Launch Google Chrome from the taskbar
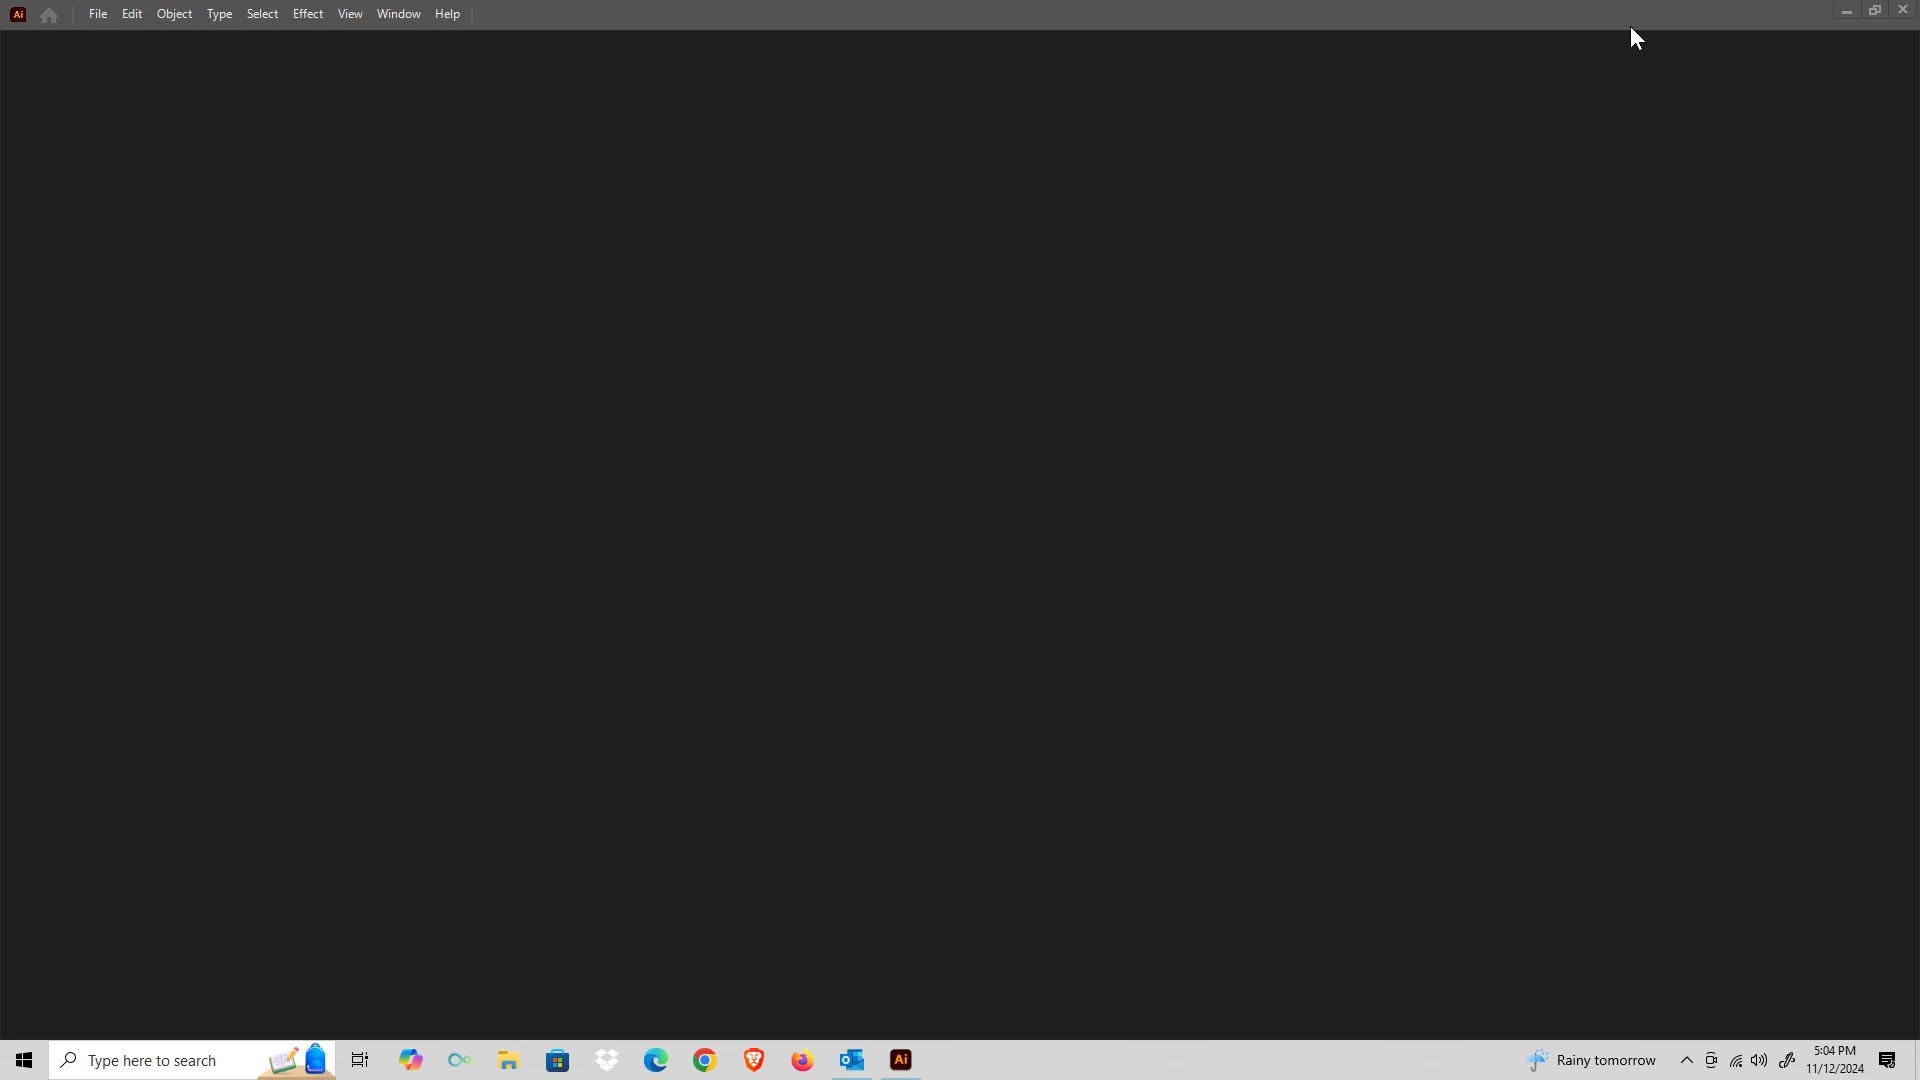Viewport: 1920px width, 1080px height. click(705, 1060)
